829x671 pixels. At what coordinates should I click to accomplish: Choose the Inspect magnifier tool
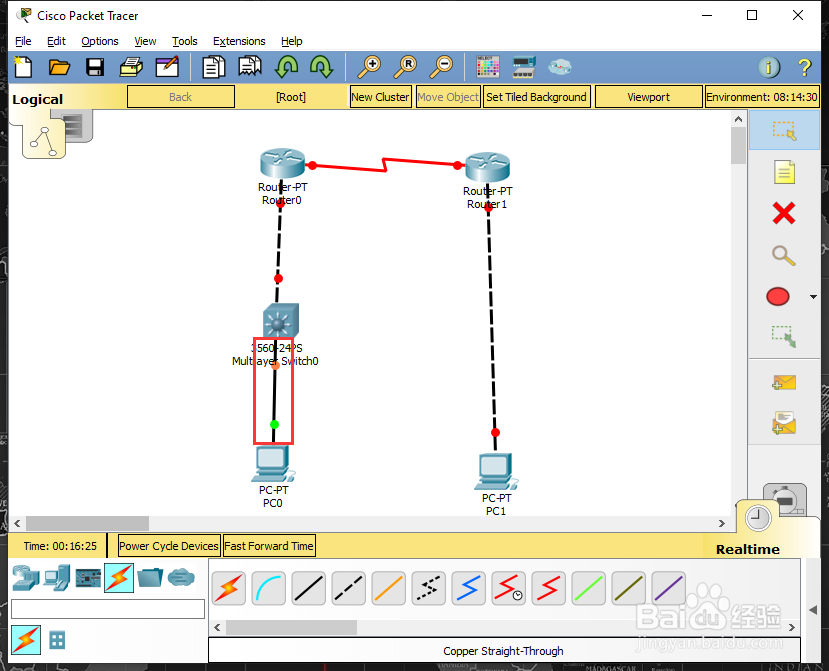point(784,255)
